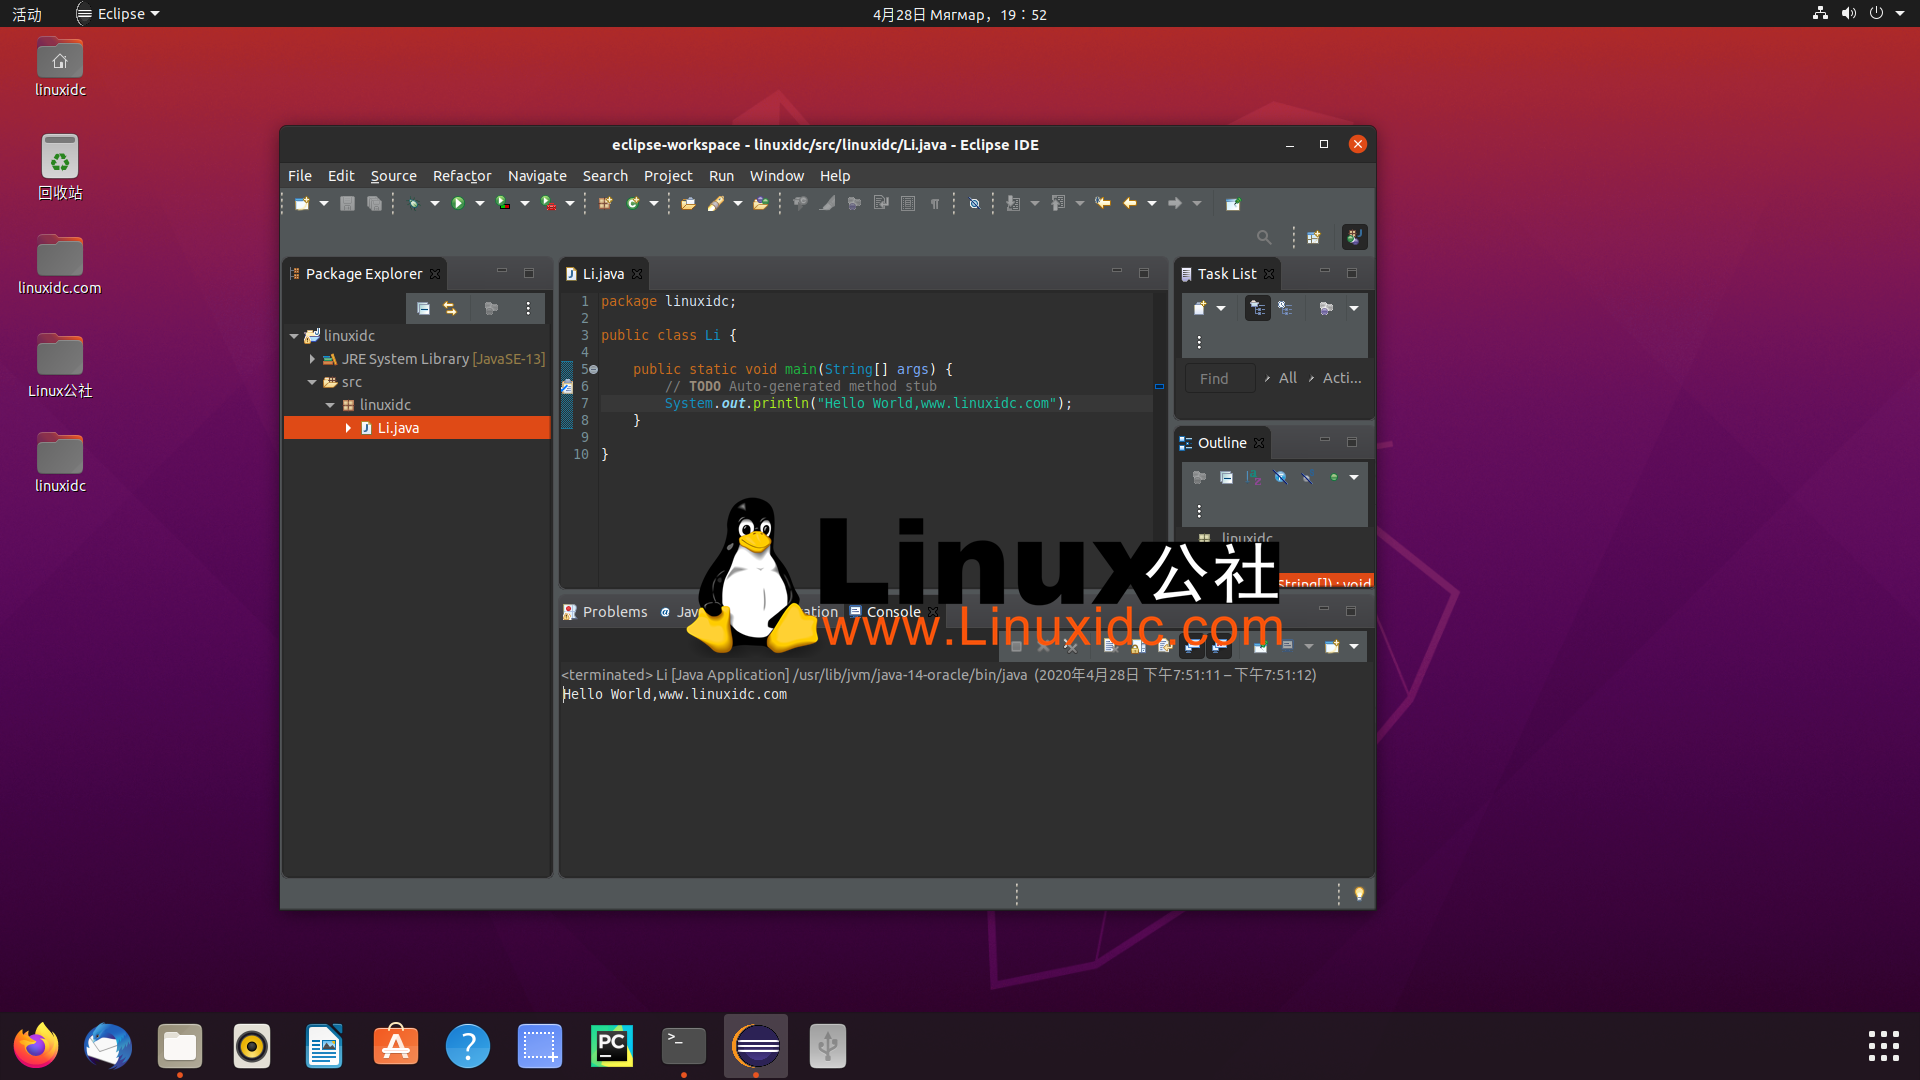Click Pin Console icon
This screenshot has height=1080, width=1920.
tap(1260, 646)
